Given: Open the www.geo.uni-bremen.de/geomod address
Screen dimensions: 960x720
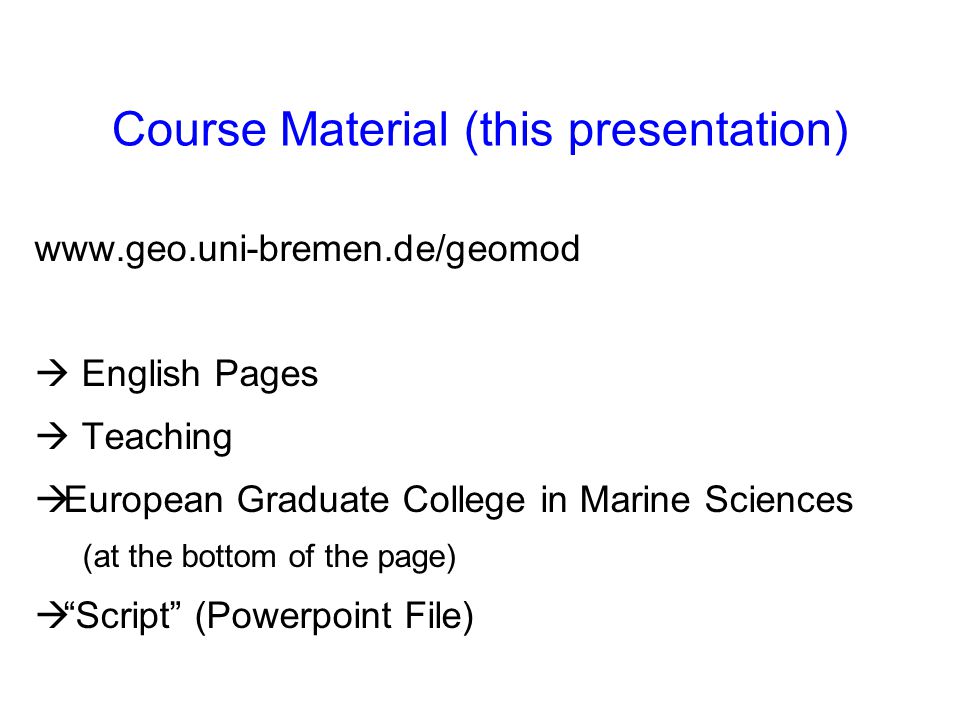Looking at the screenshot, I should point(307,250).
